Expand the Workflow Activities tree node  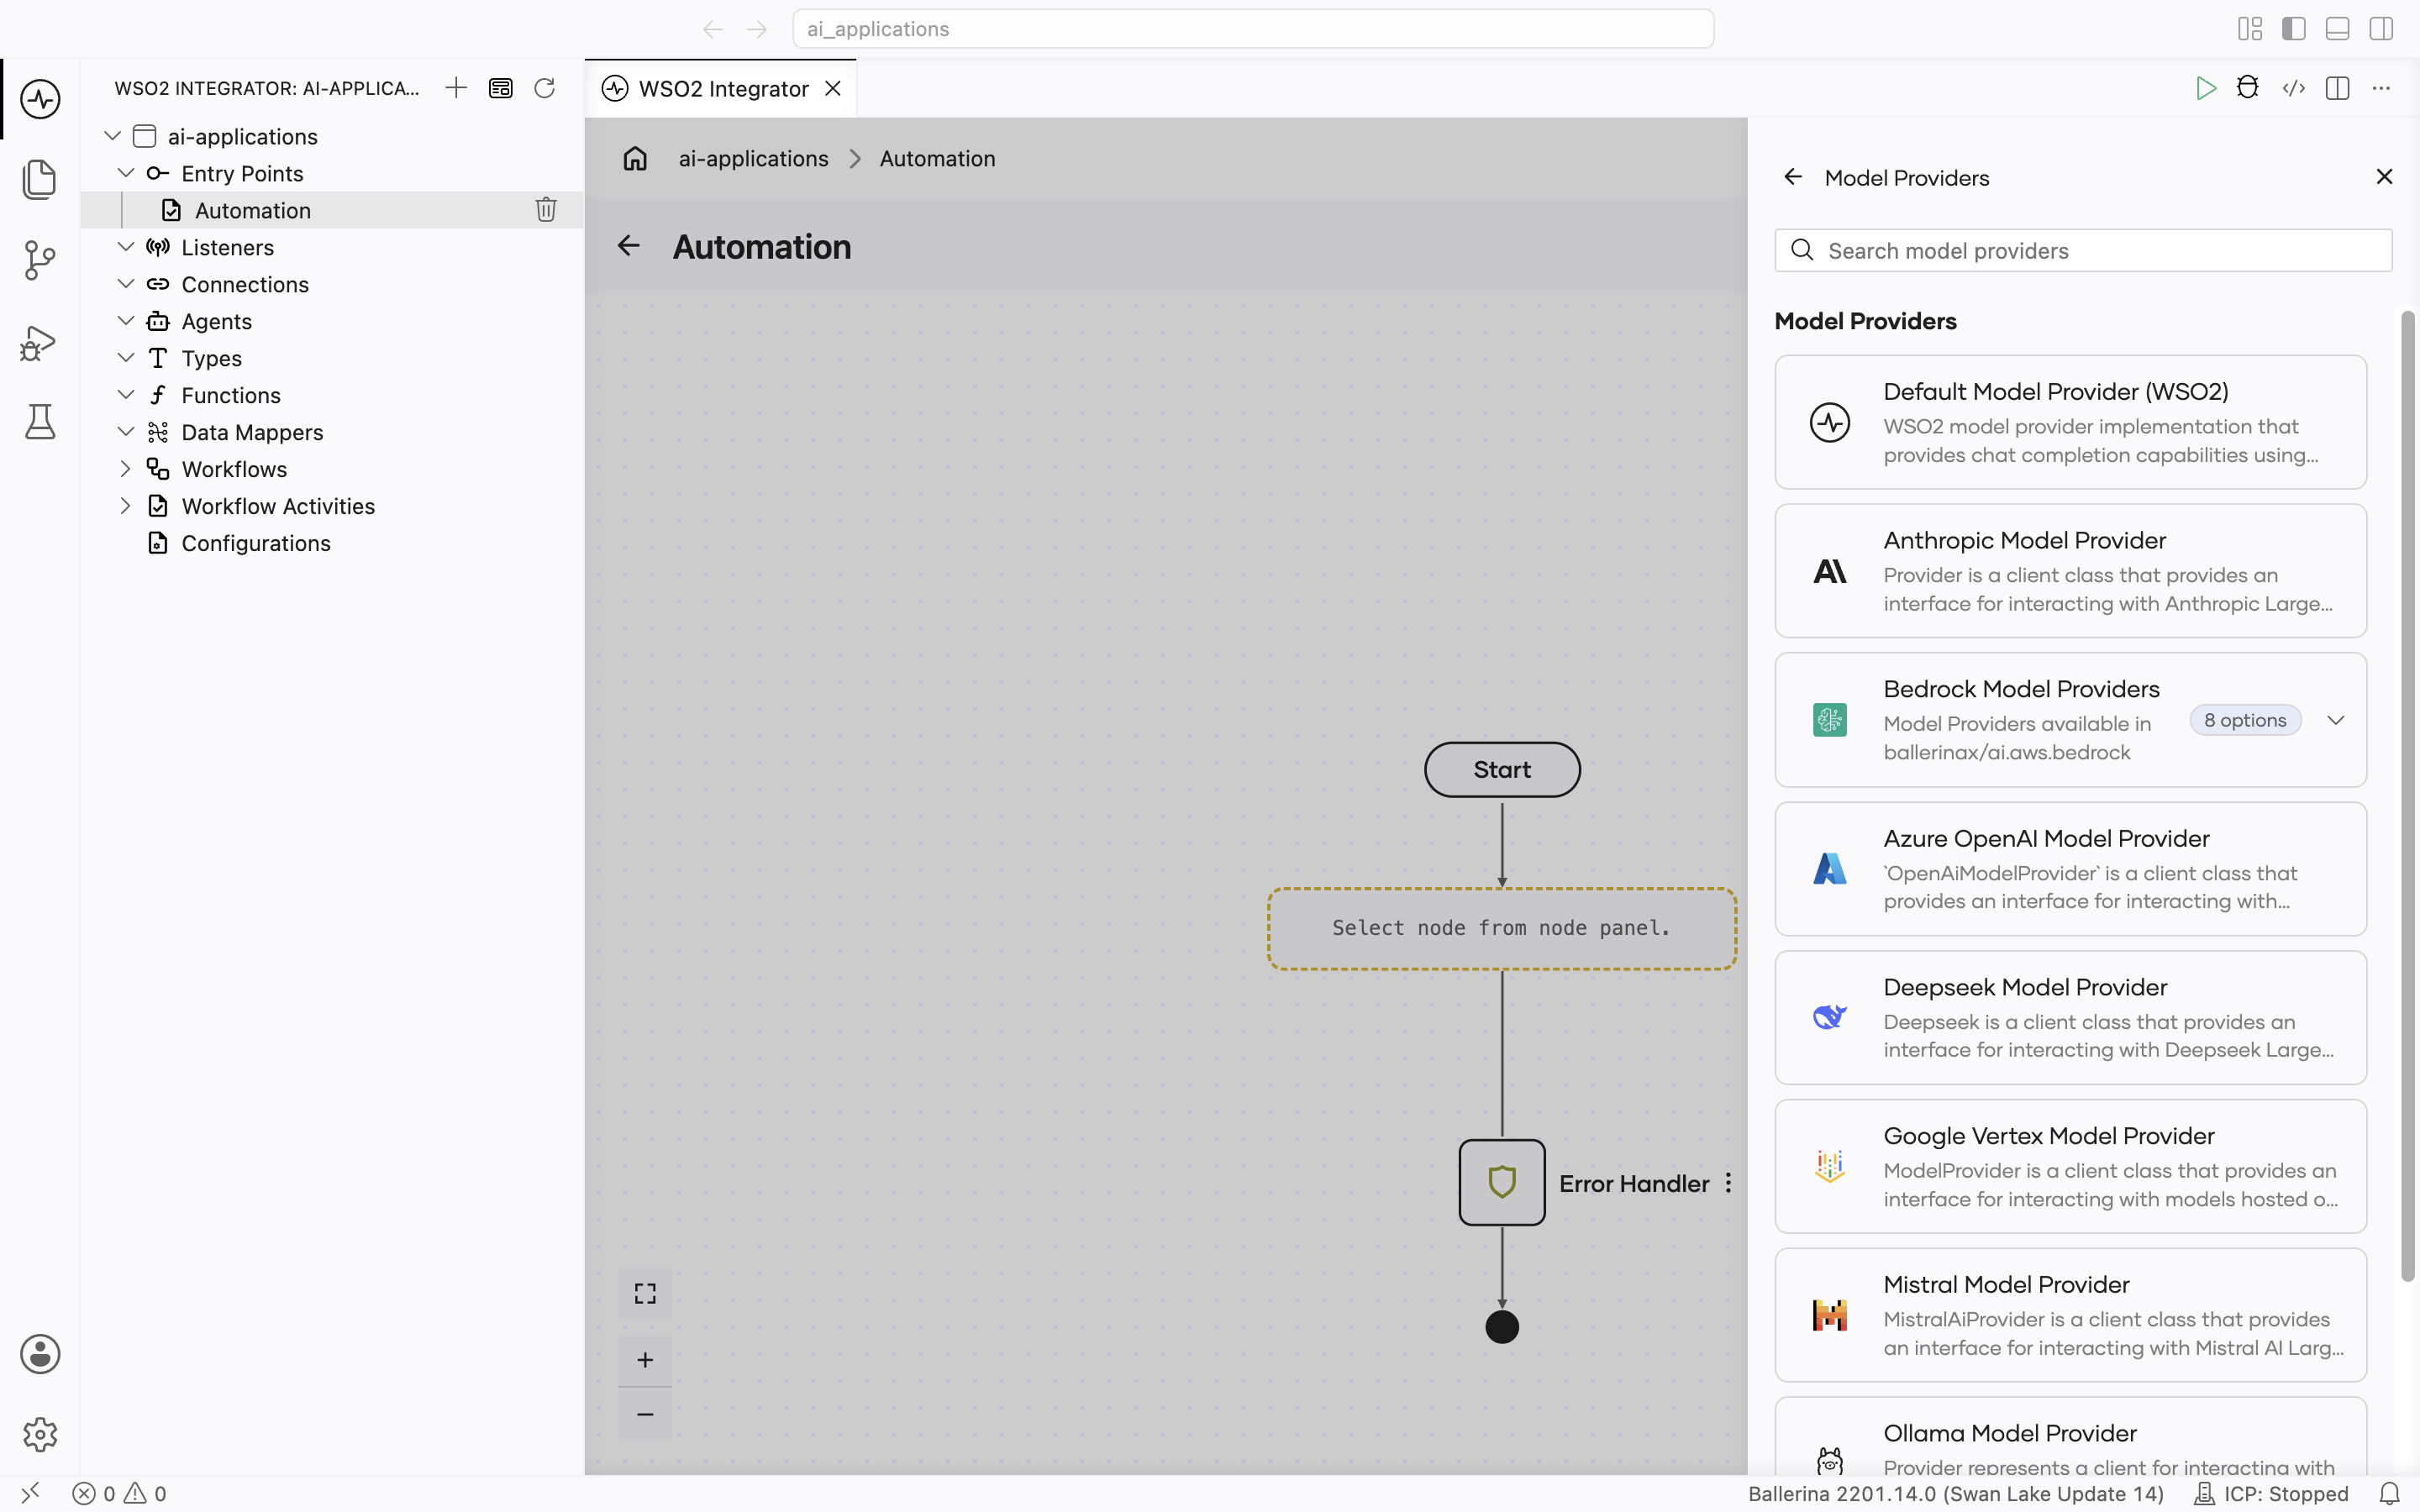126,506
